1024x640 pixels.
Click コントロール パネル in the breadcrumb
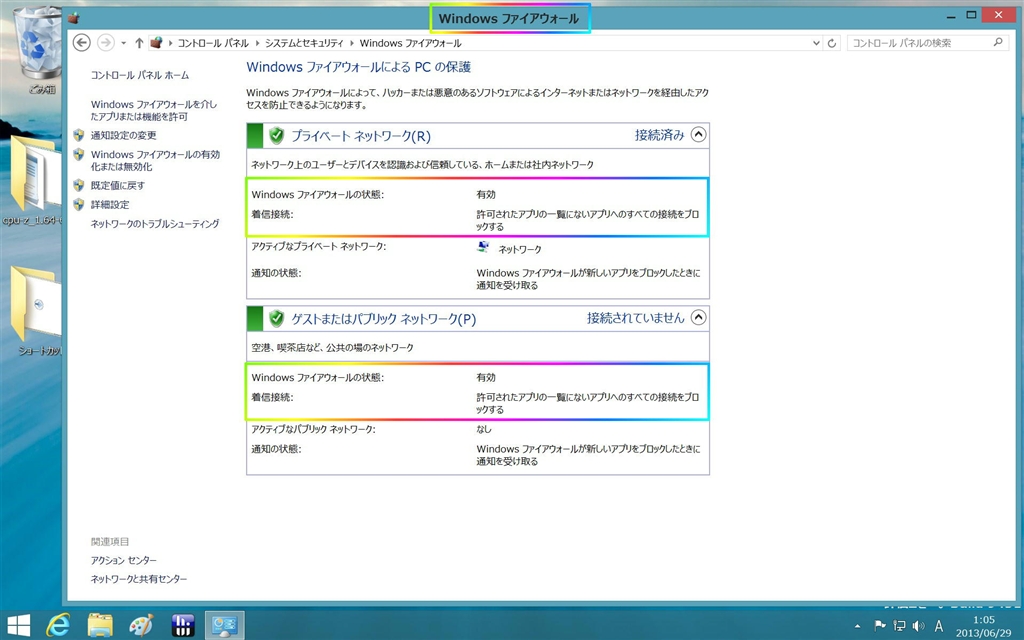coord(213,43)
